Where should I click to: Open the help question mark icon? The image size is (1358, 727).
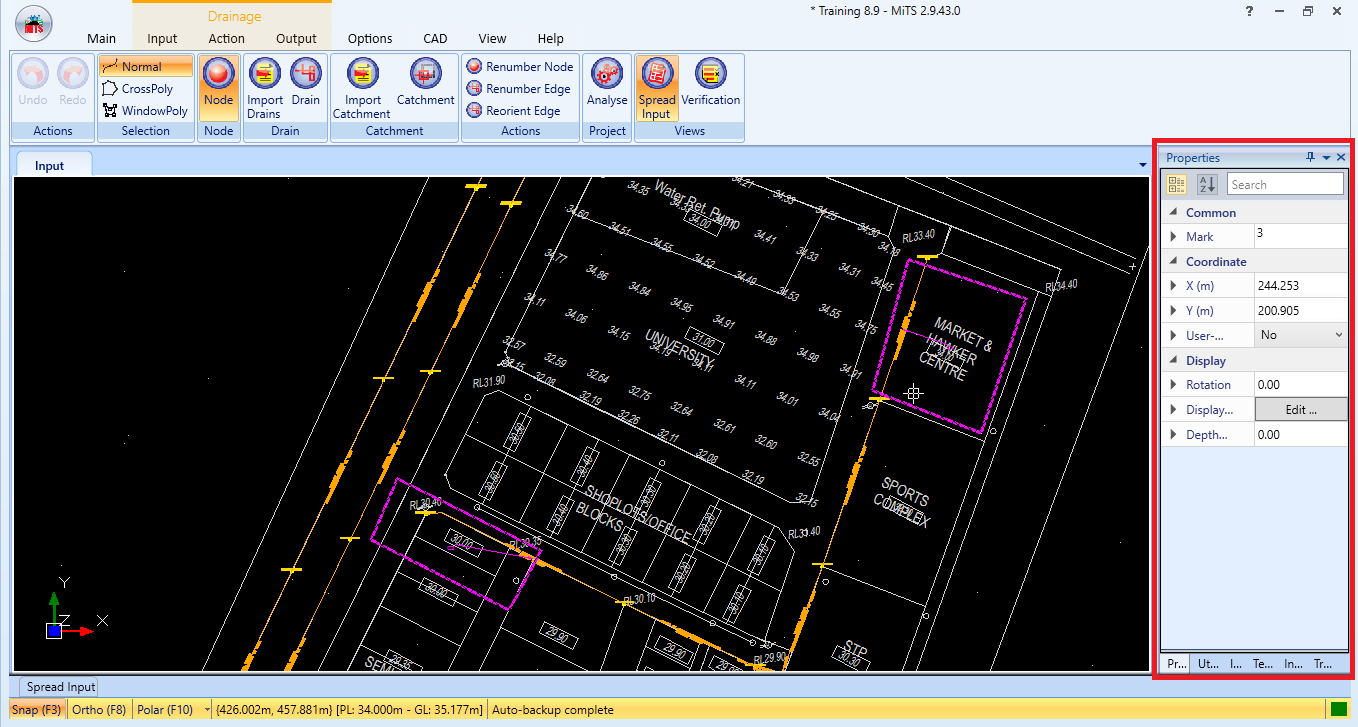click(1249, 11)
